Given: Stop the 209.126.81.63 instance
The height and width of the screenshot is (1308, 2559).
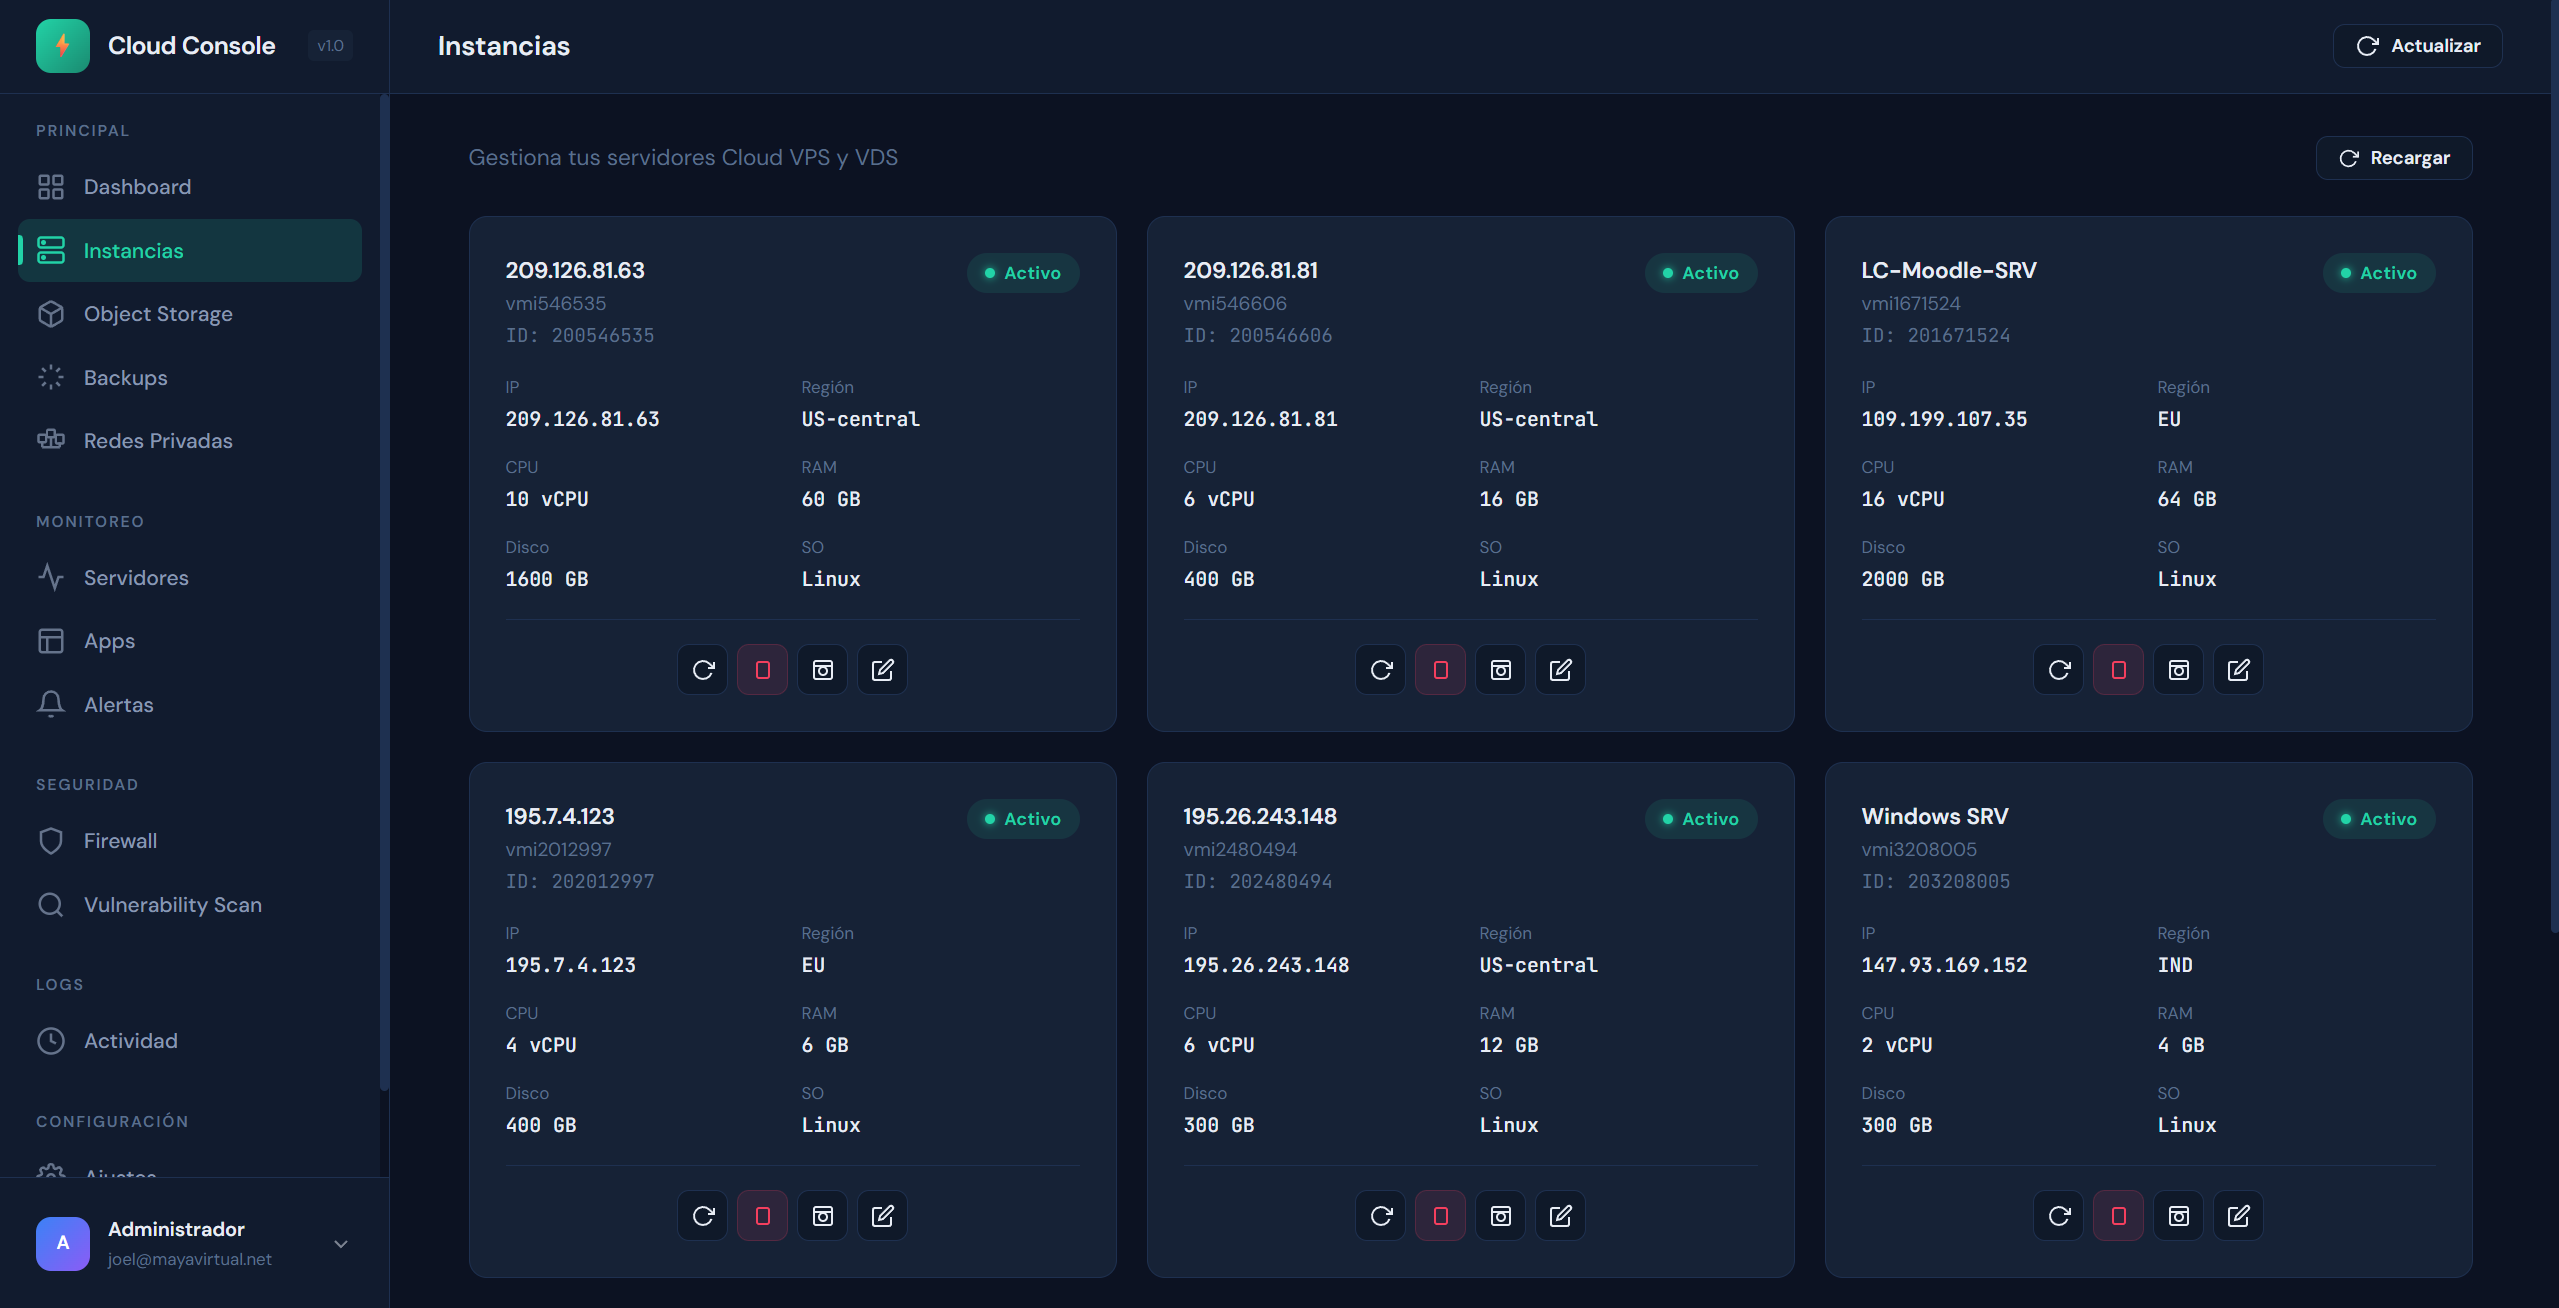Looking at the screenshot, I should point(763,670).
